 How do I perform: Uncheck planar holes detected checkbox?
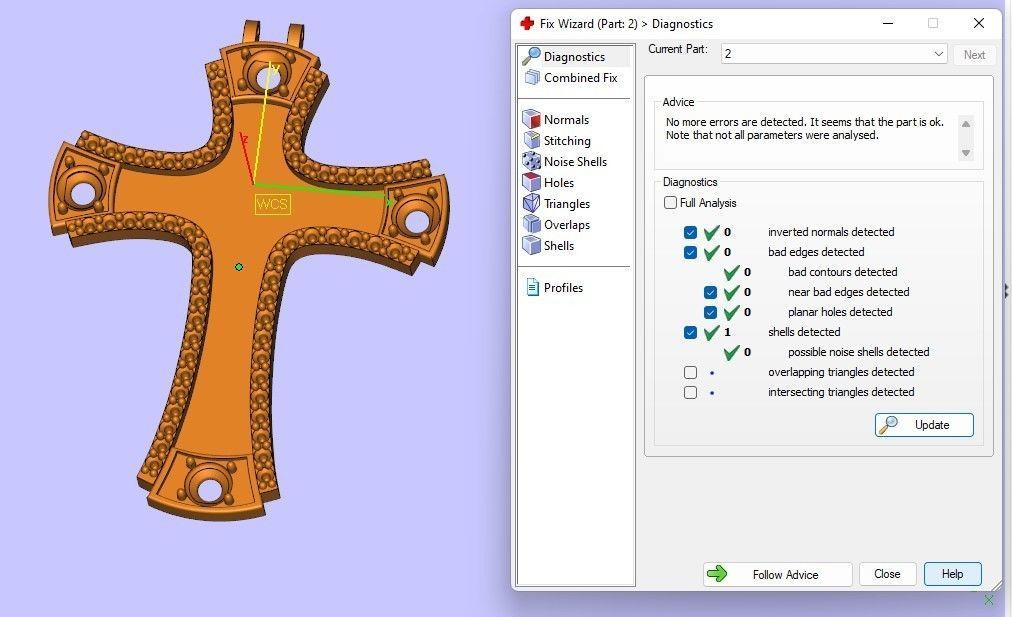point(711,312)
